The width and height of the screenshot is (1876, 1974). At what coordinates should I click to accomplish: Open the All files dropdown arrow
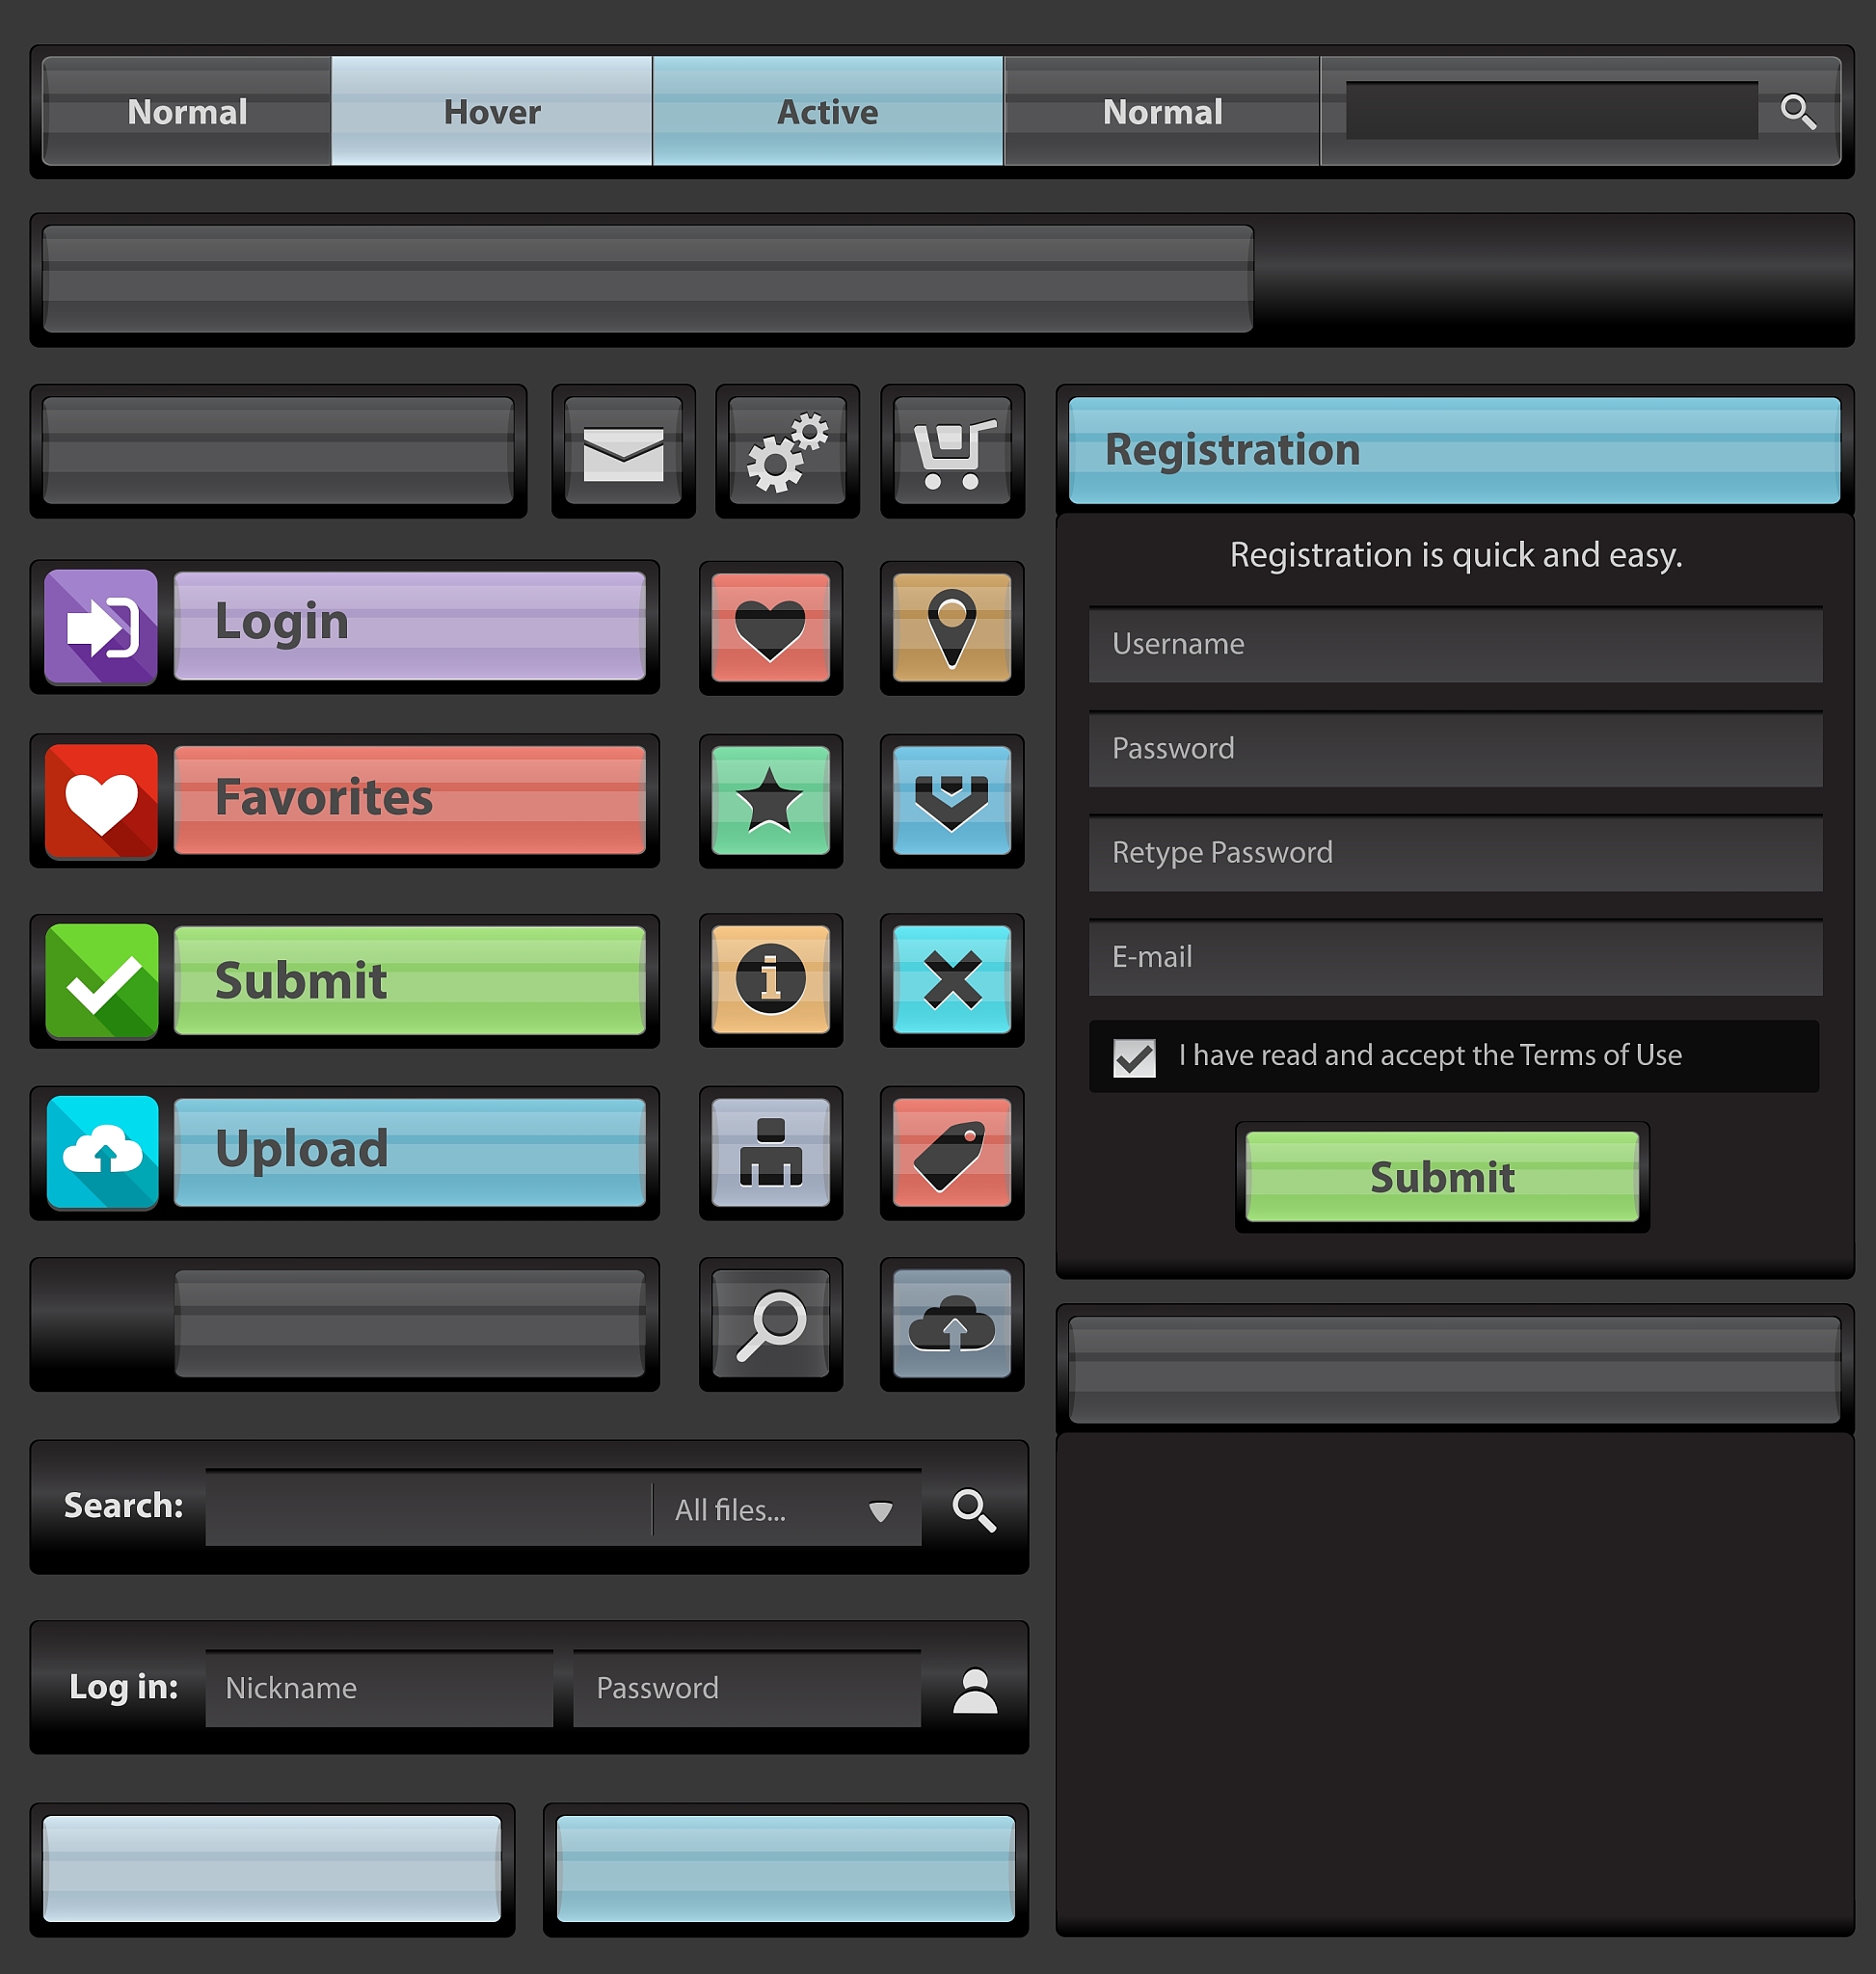880,1511
